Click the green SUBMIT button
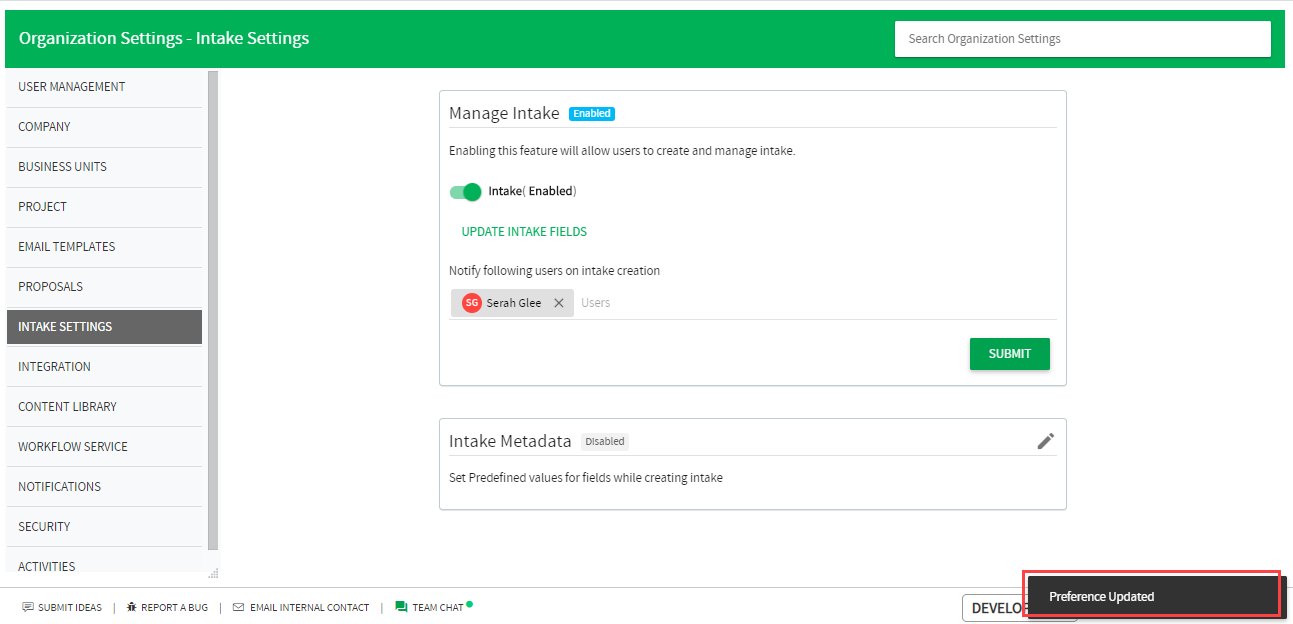Viewport: 1293px width, 624px height. click(x=1010, y=354)
